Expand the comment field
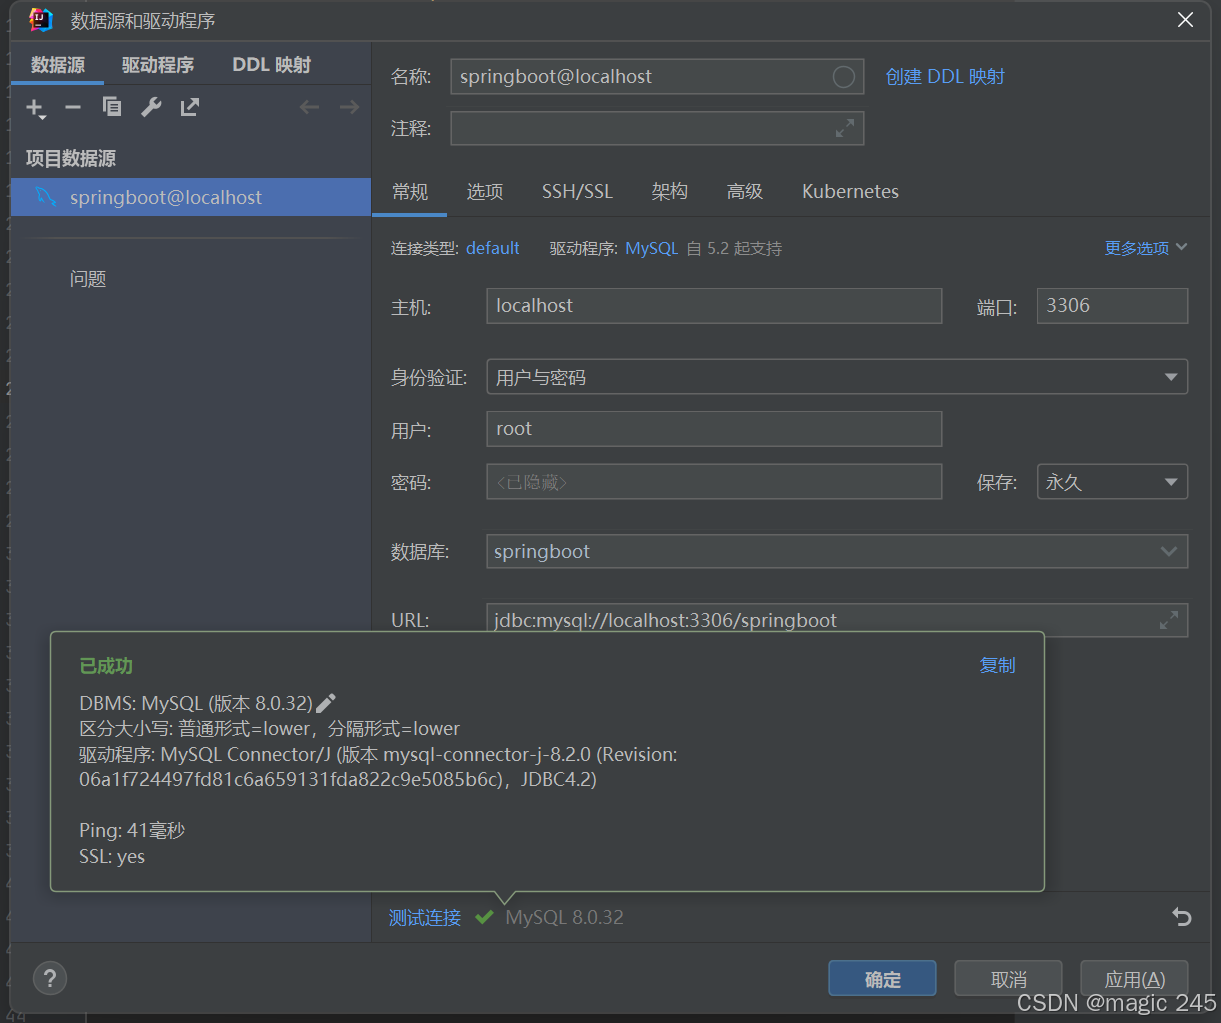This screenshot has width=1221, height=1023. [x=845, y=128]
